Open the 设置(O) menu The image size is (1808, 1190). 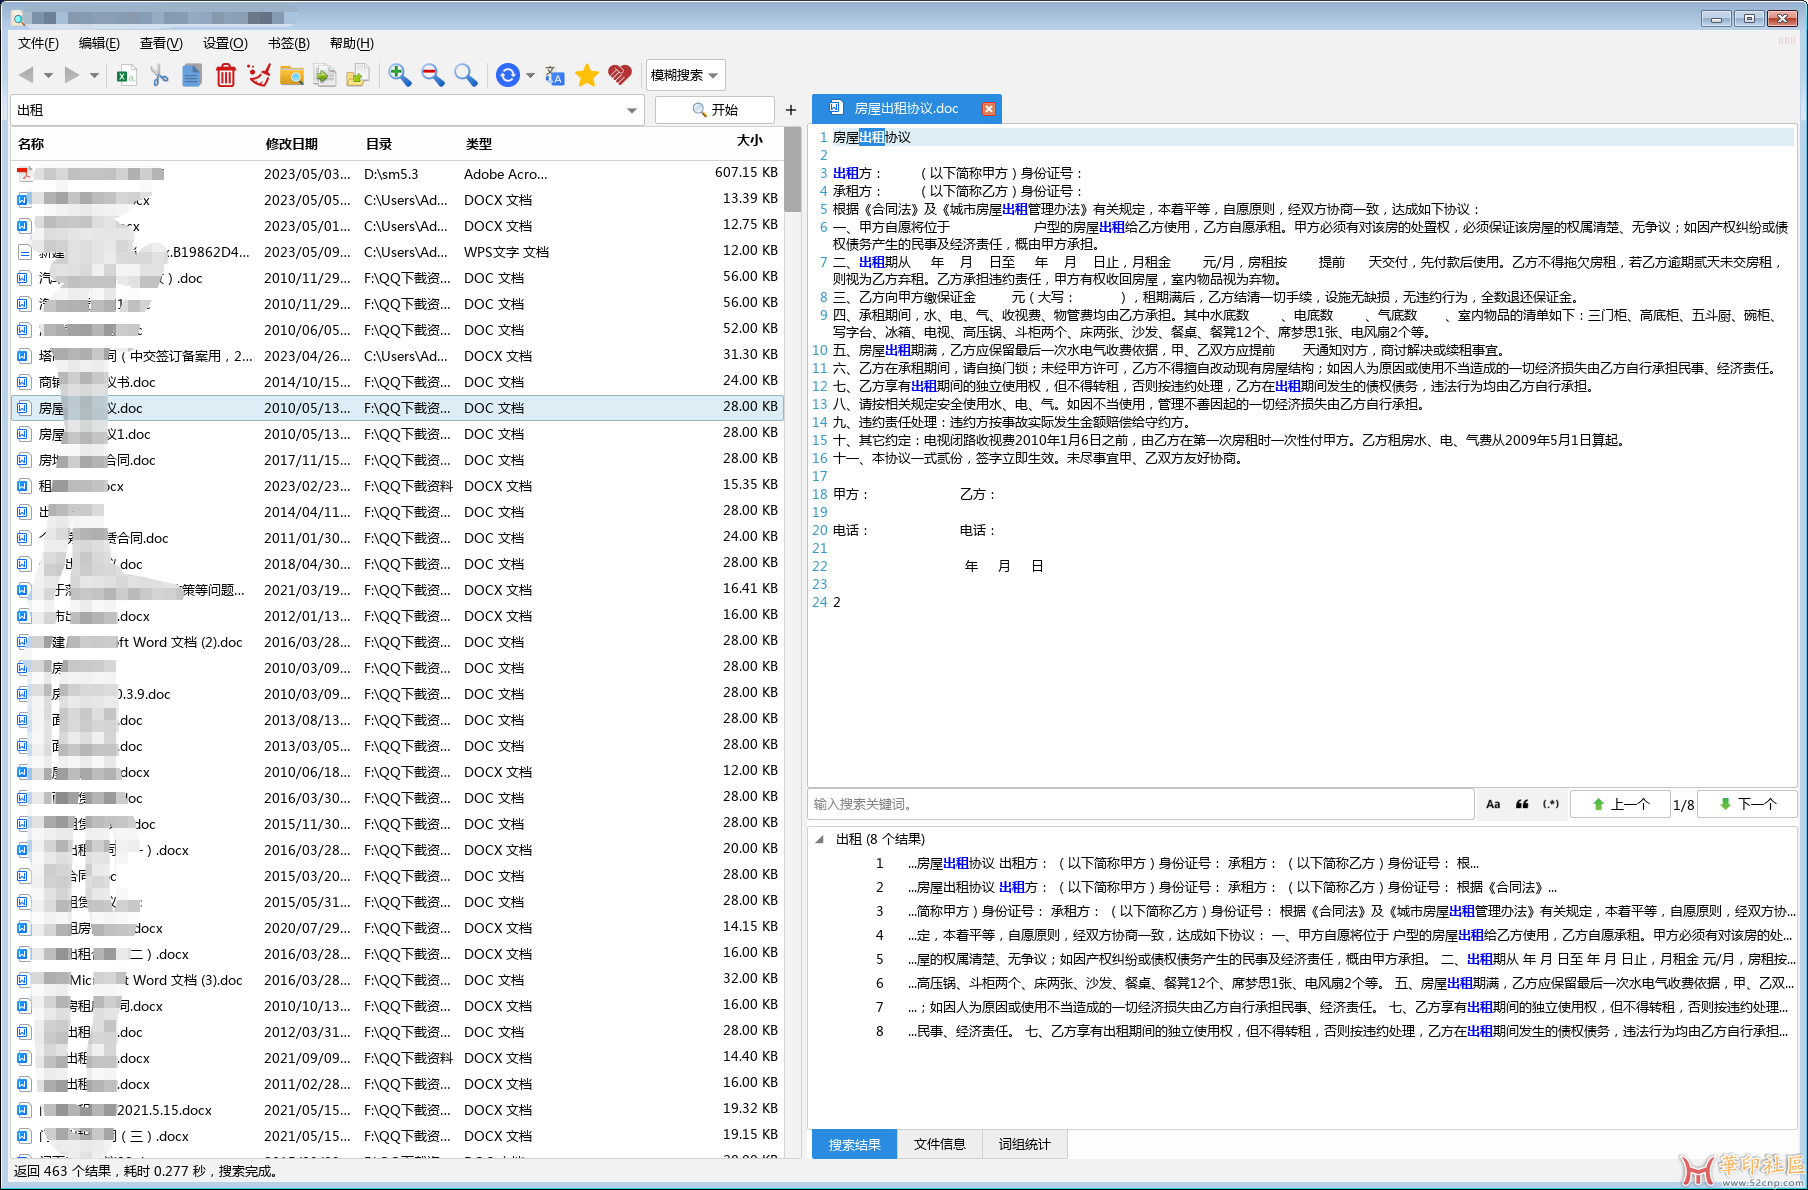225,43
